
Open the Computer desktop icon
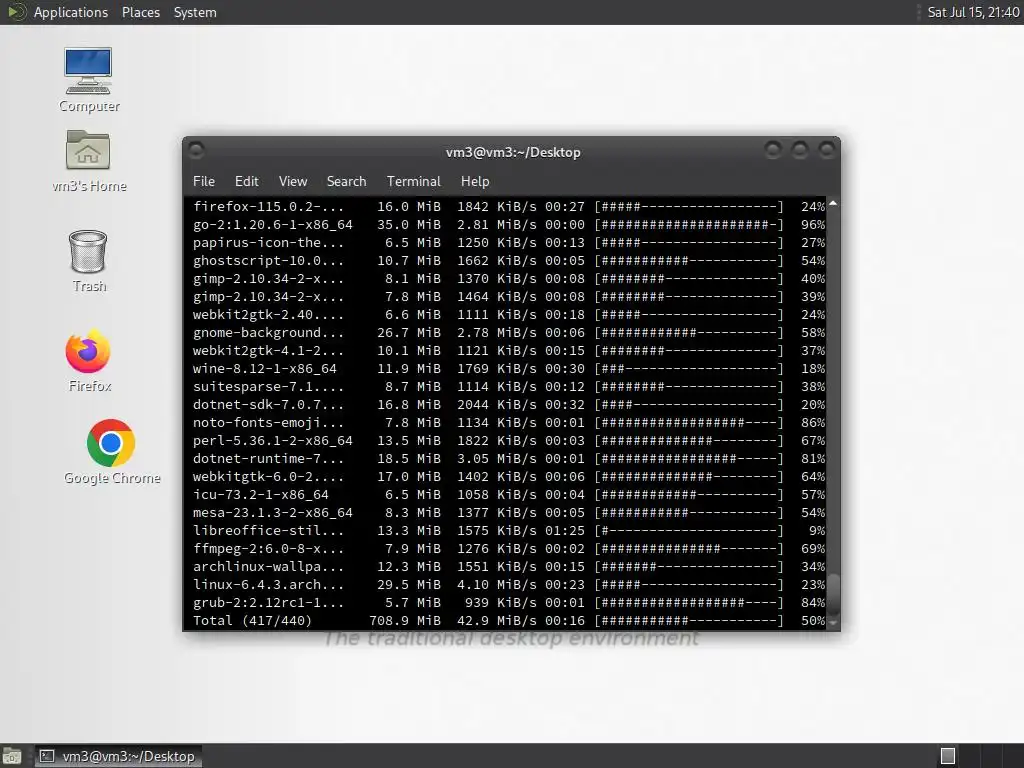(x=88, y=80)
